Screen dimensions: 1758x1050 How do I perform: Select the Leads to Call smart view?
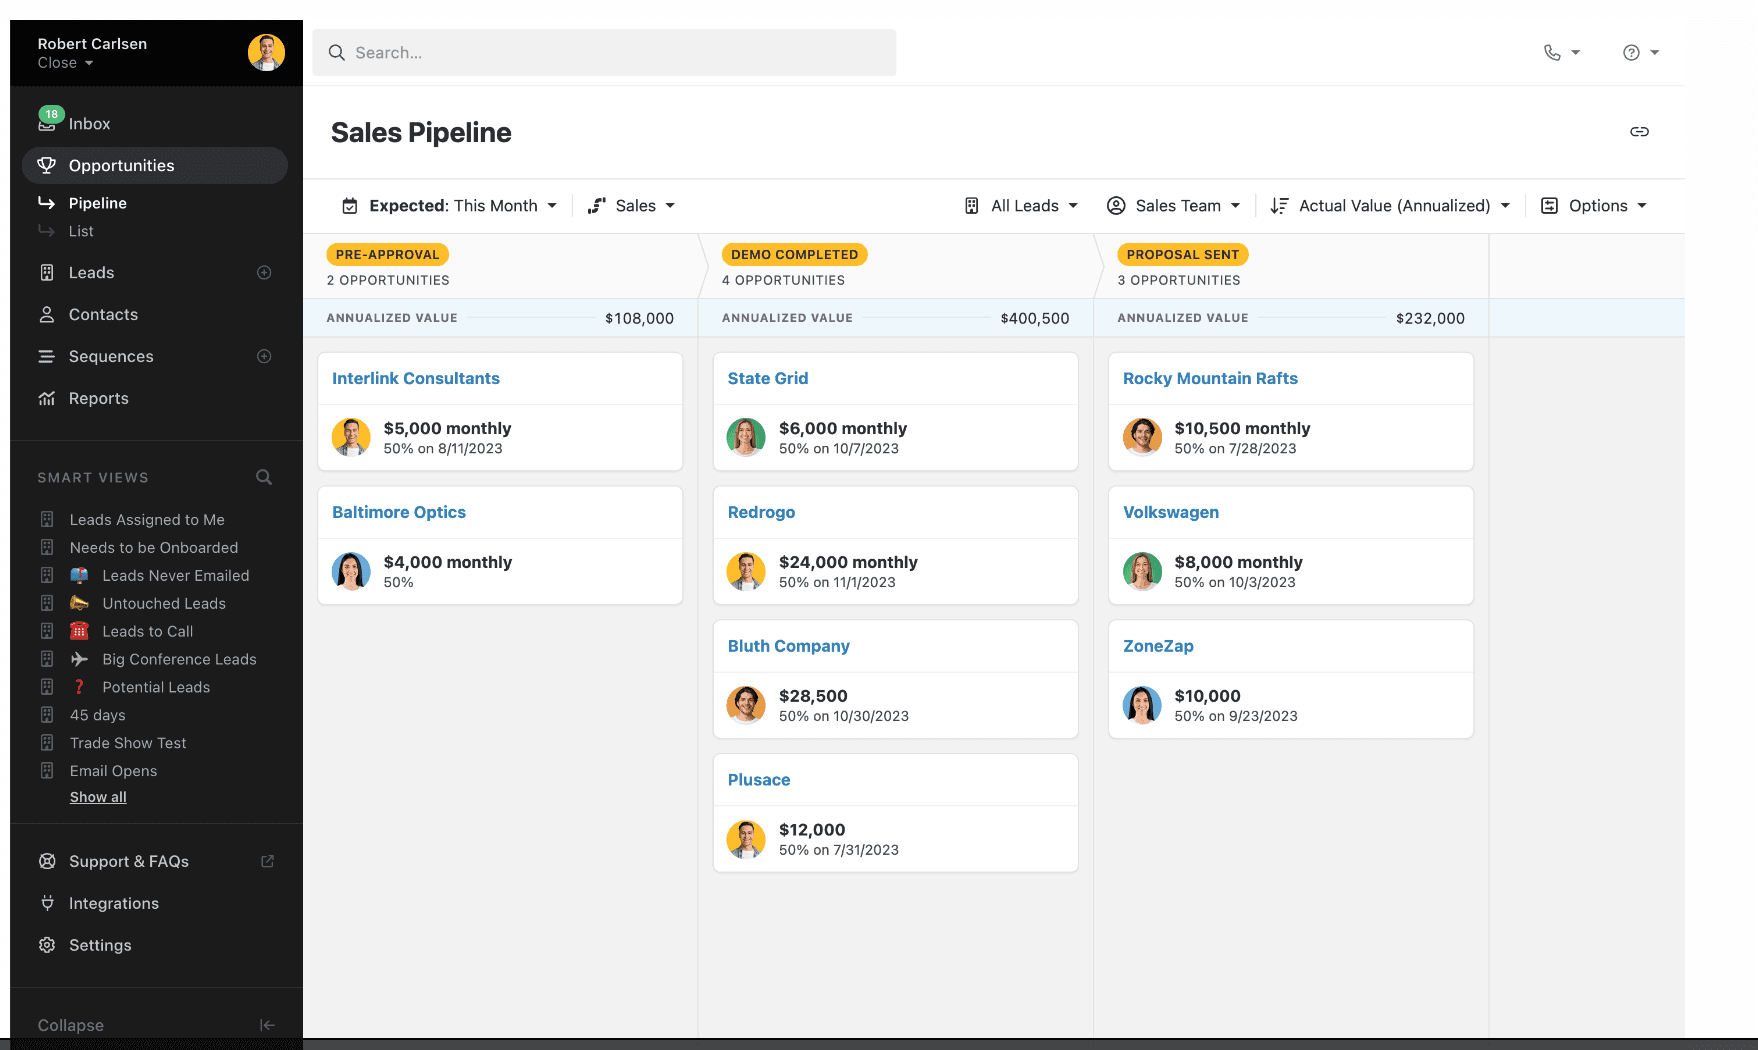point(147,631)
